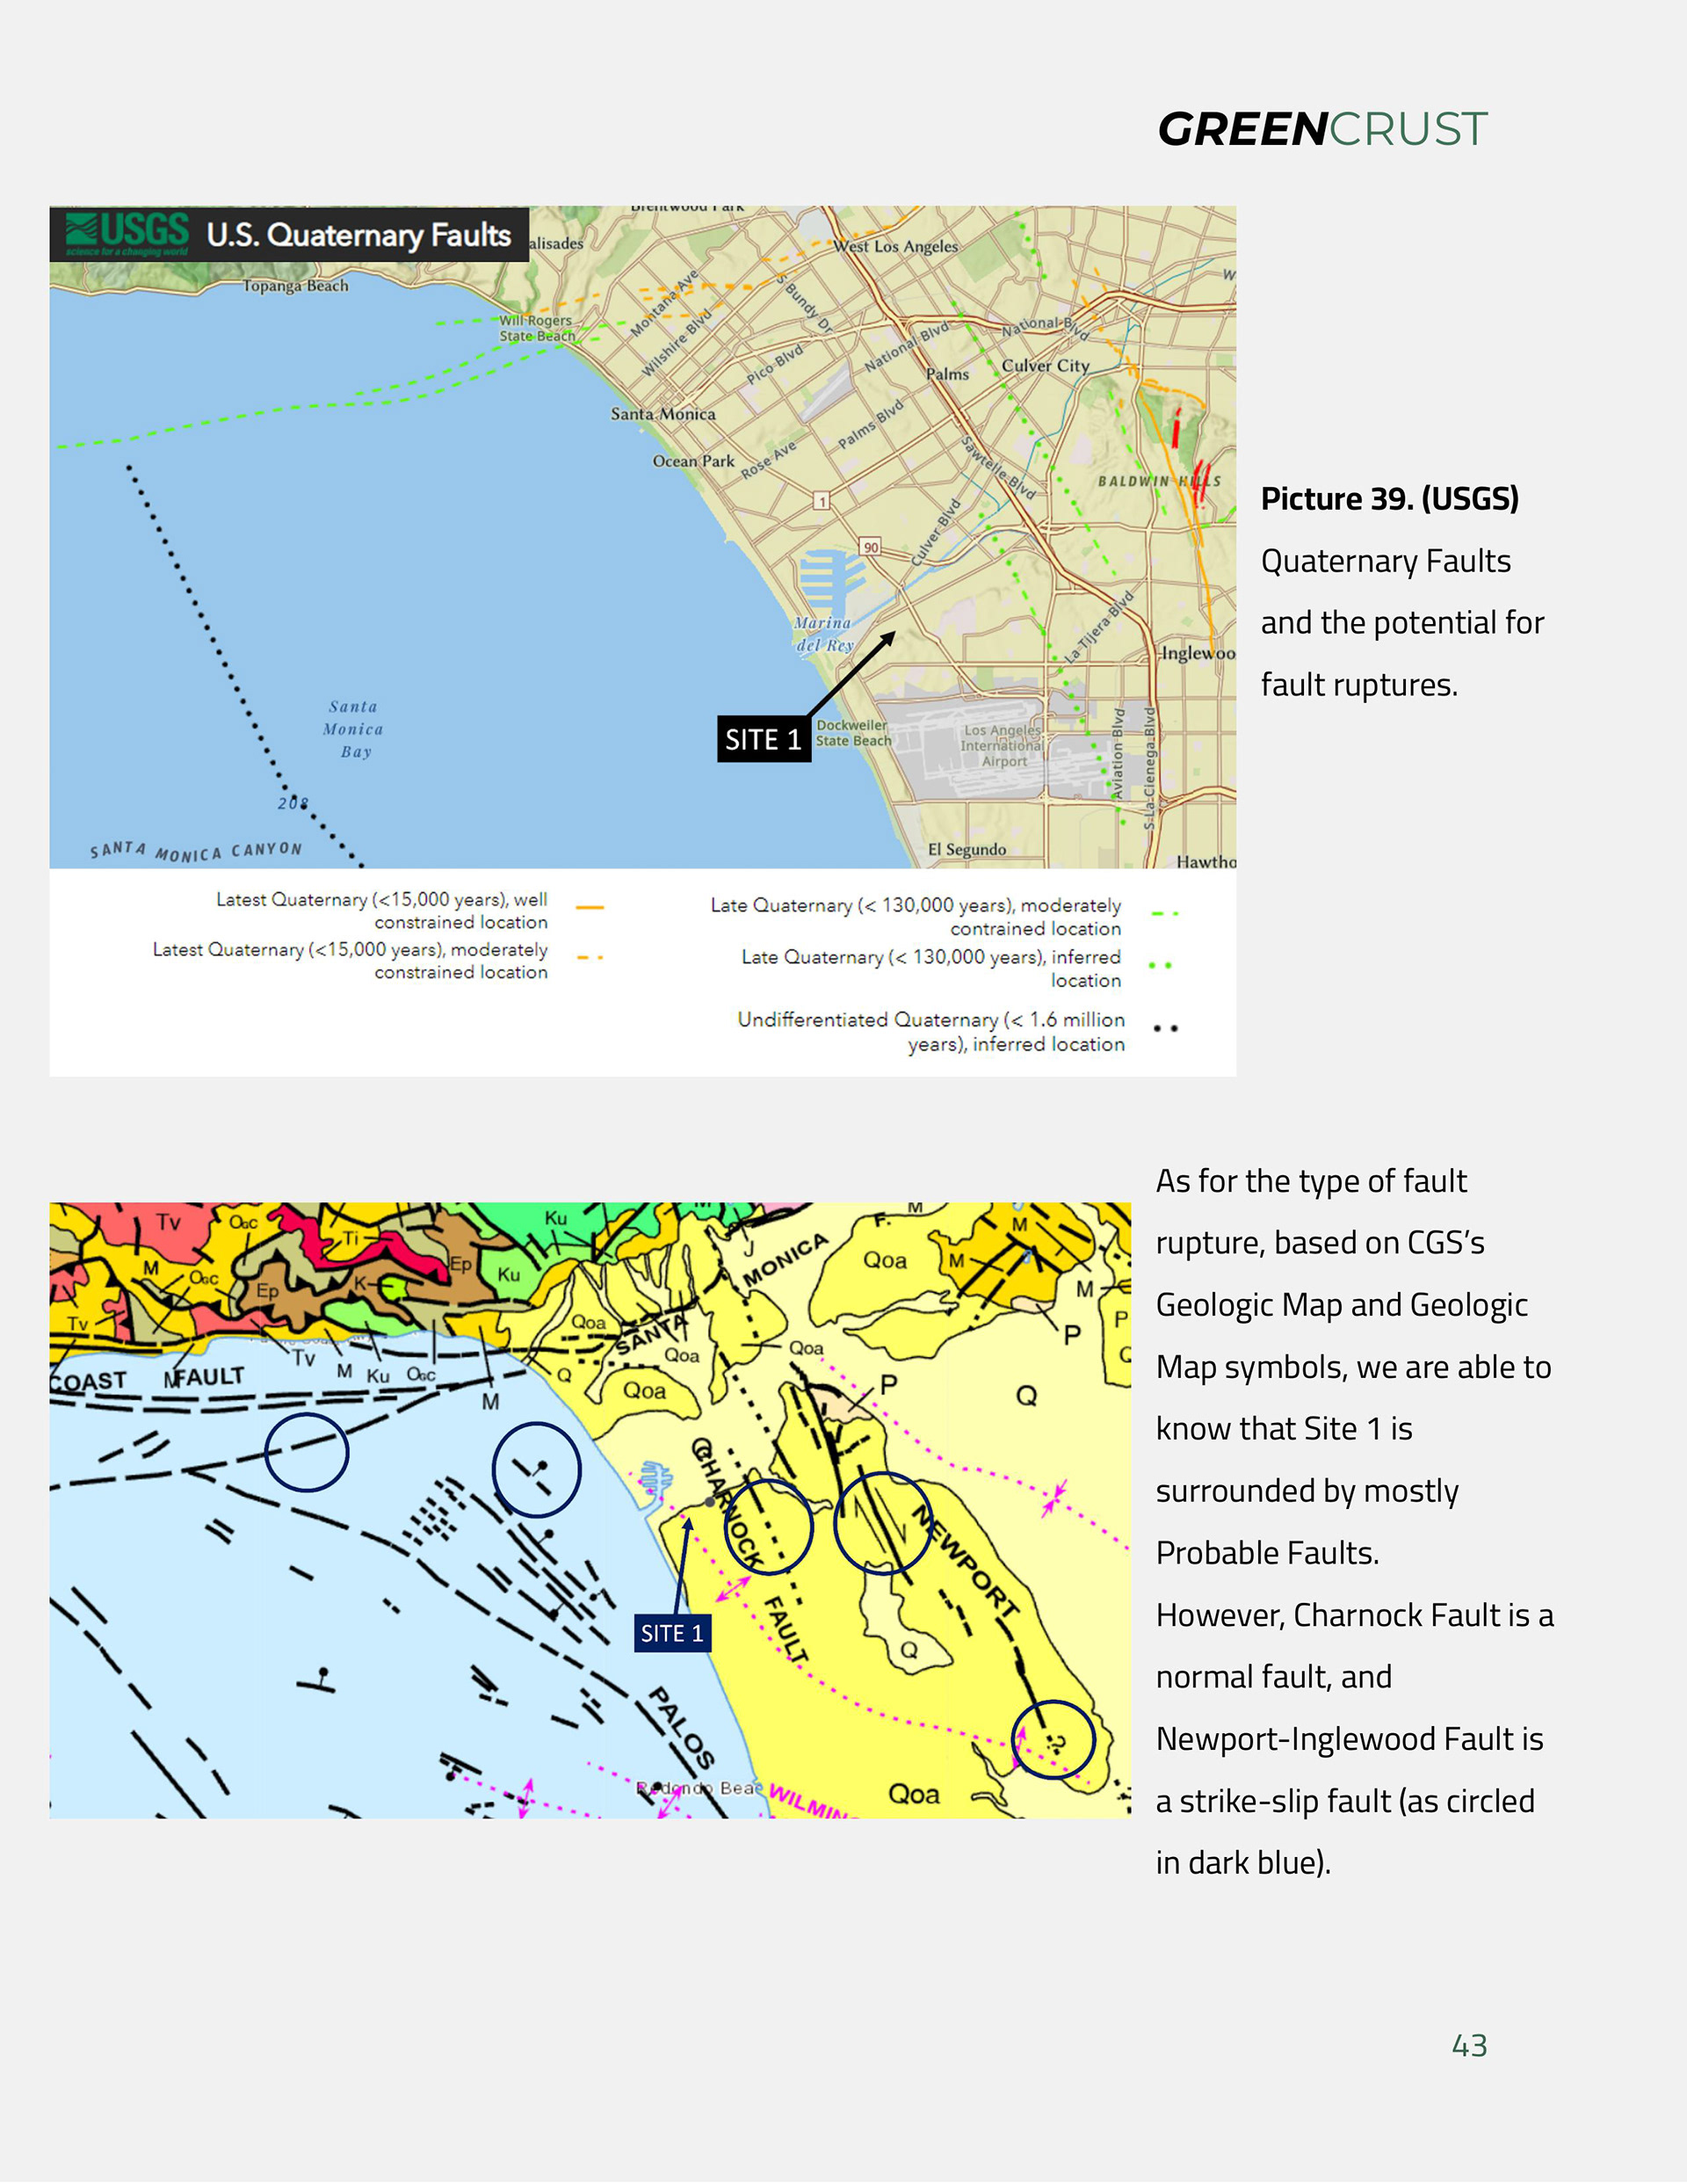Click the Route 1 highway shield
The height and width of the screenshot is (2184, 1687).
821,500
